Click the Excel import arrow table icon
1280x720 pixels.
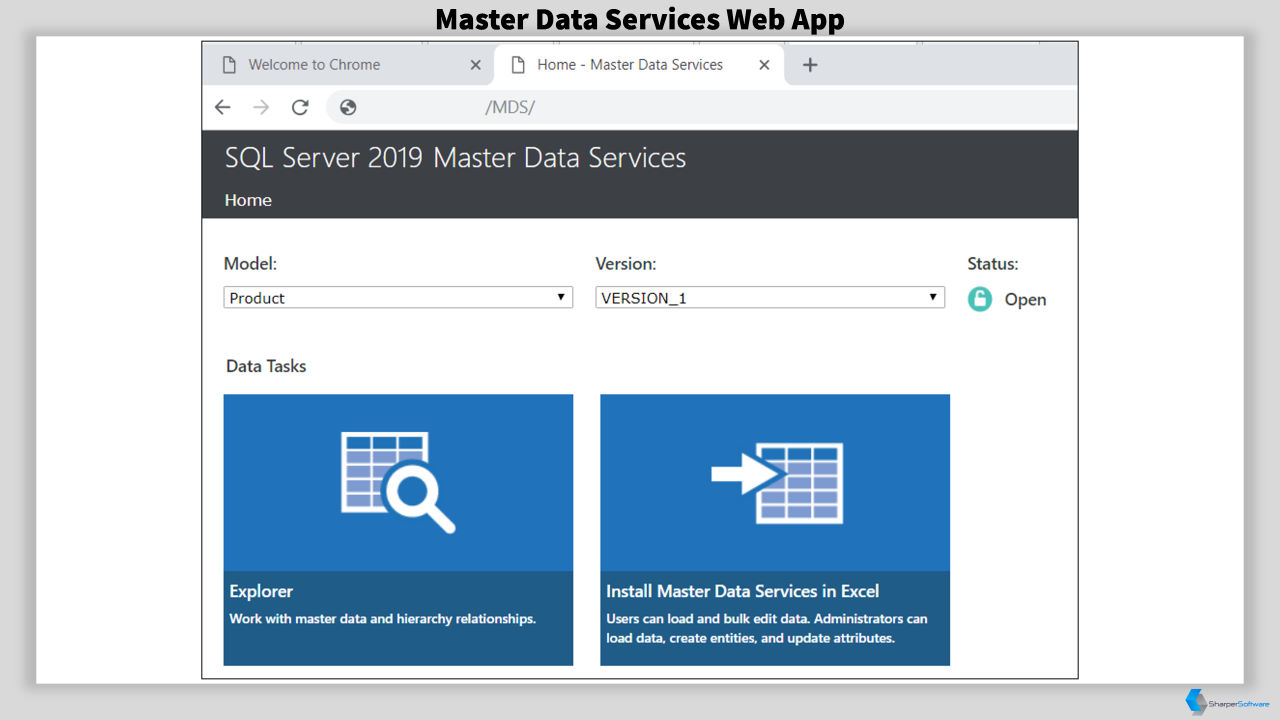(777, 483)
